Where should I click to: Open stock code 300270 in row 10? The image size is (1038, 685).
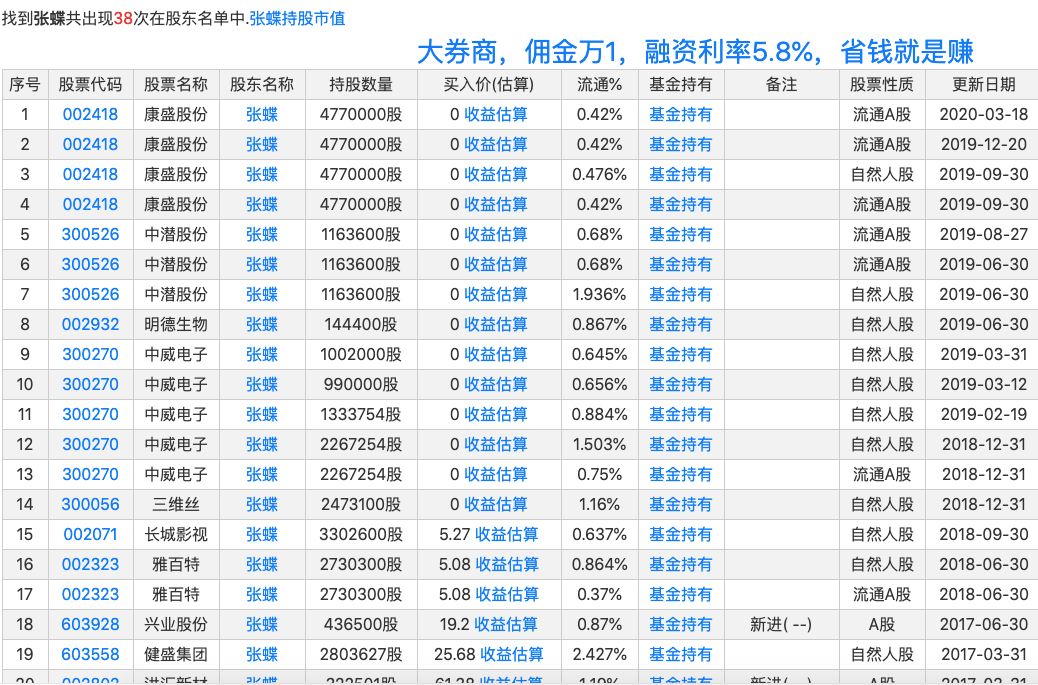coord(90,385)
